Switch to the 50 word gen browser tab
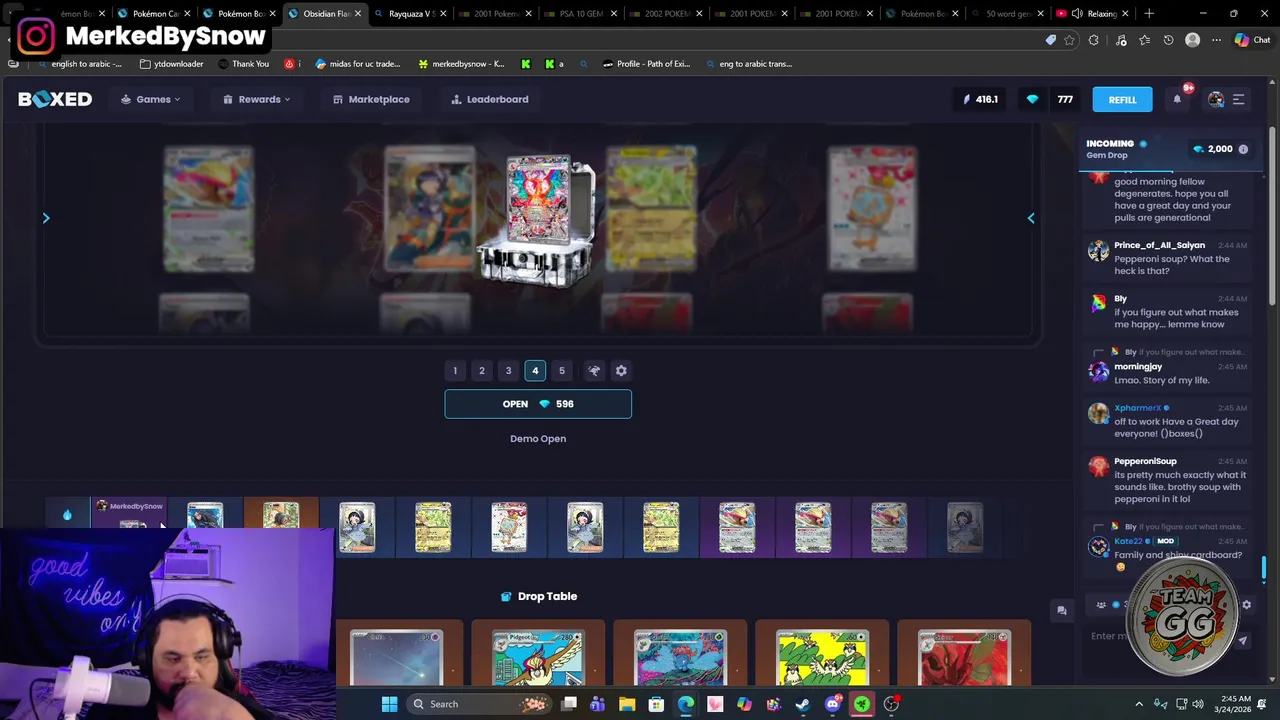 (1008, 14)
